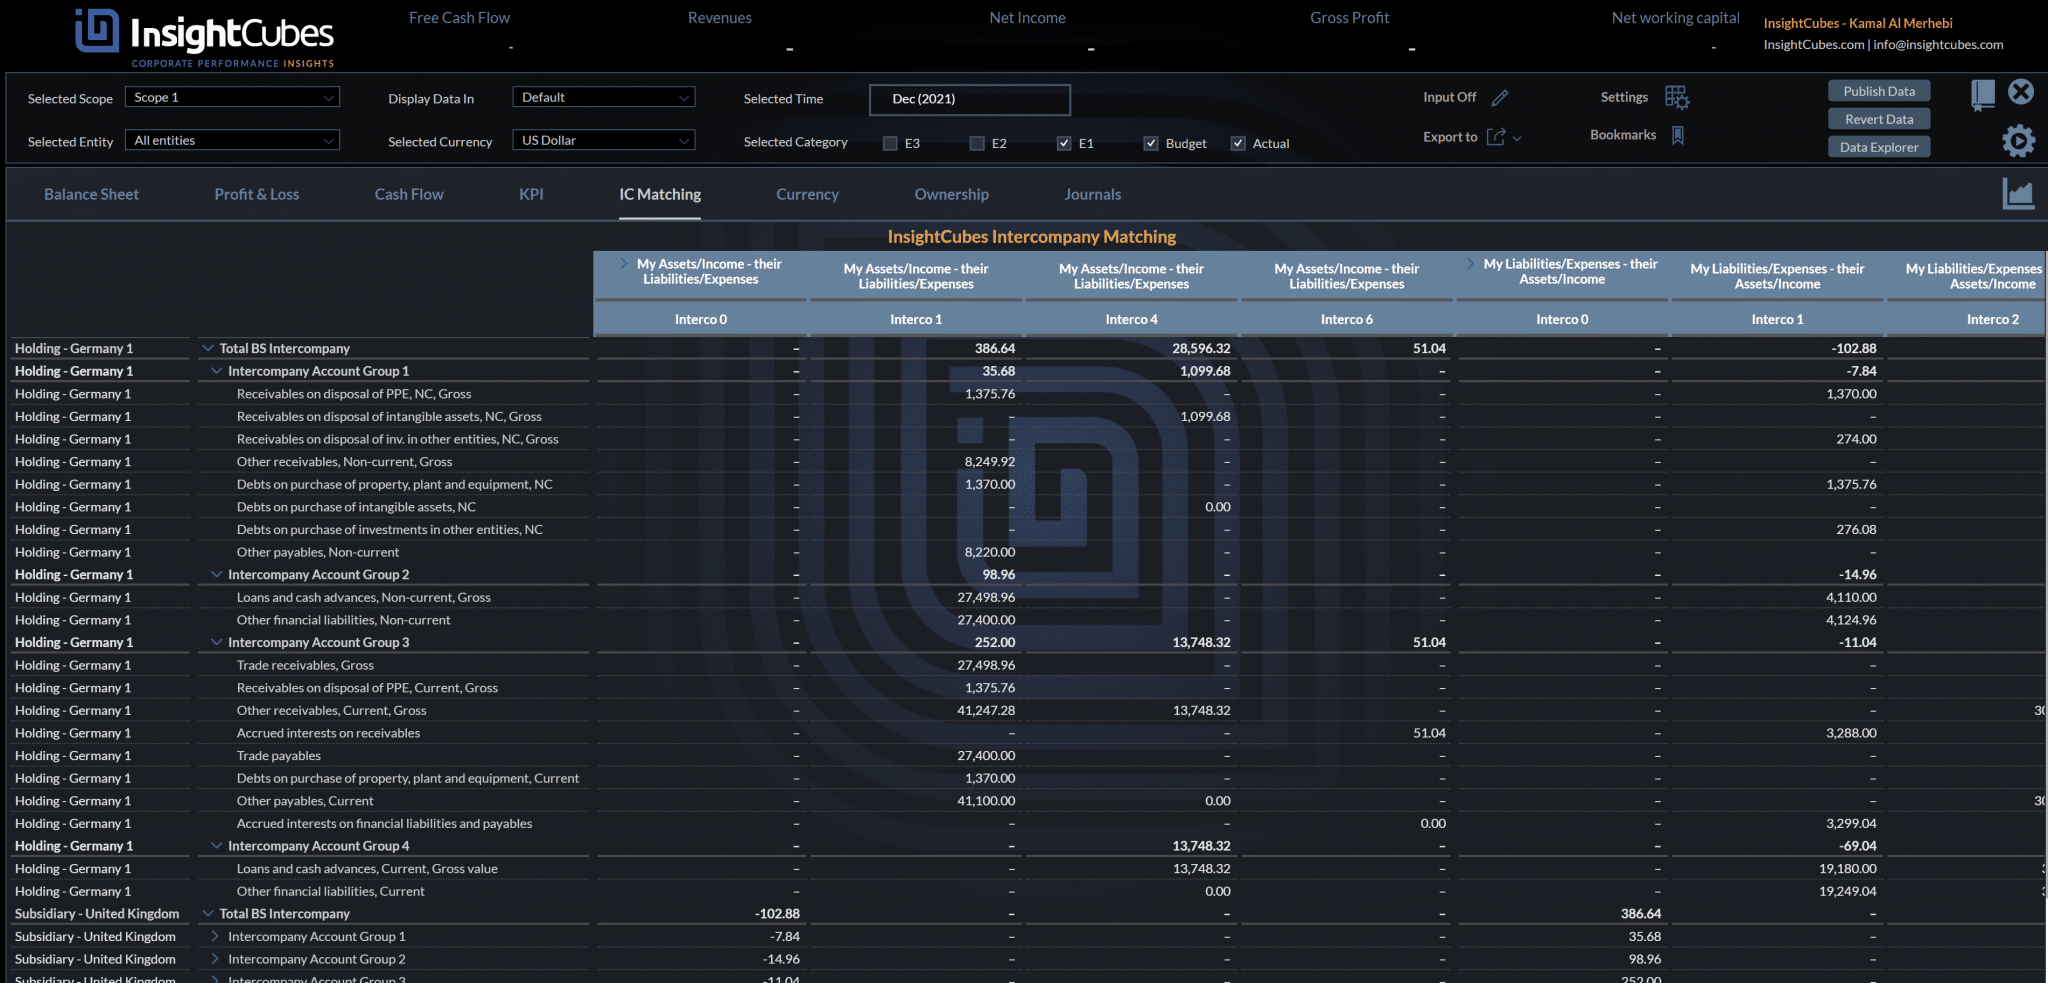The height and width of the screenshot is (983, 2048).
Task: Switch to the Cash Flow tab
Action: click(408, 194)
